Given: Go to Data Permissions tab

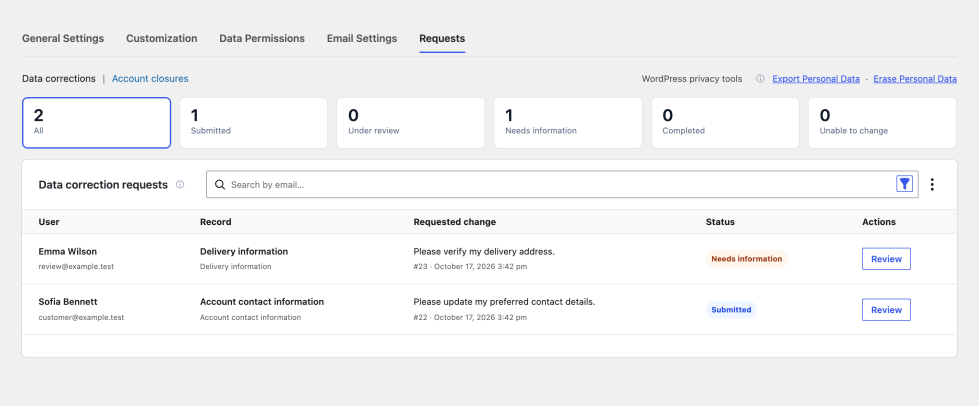Looking at the screenshot, I should [x=262, y=38].
